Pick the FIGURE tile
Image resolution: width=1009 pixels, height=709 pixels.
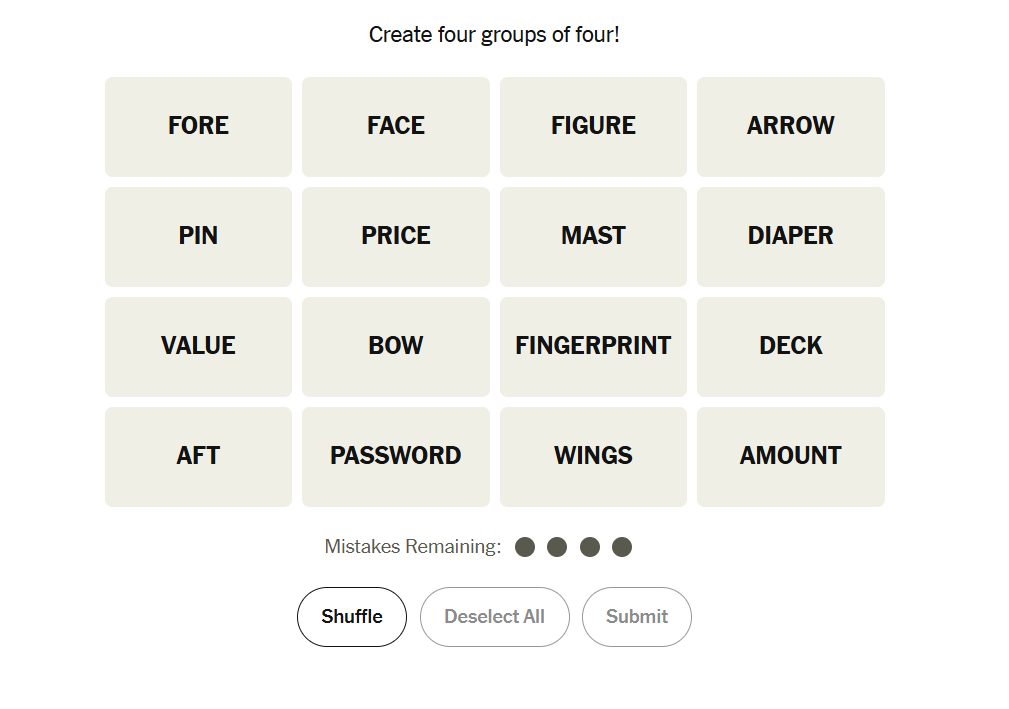click(593, 126)
